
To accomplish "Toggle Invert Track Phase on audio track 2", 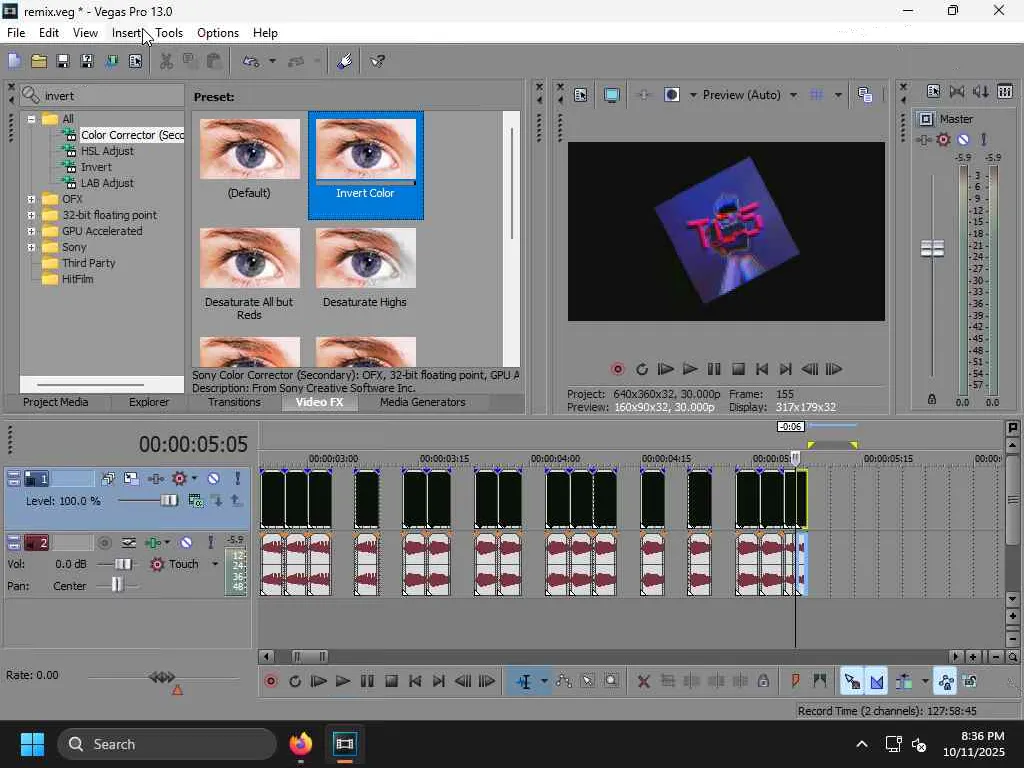I will (129, 543).
